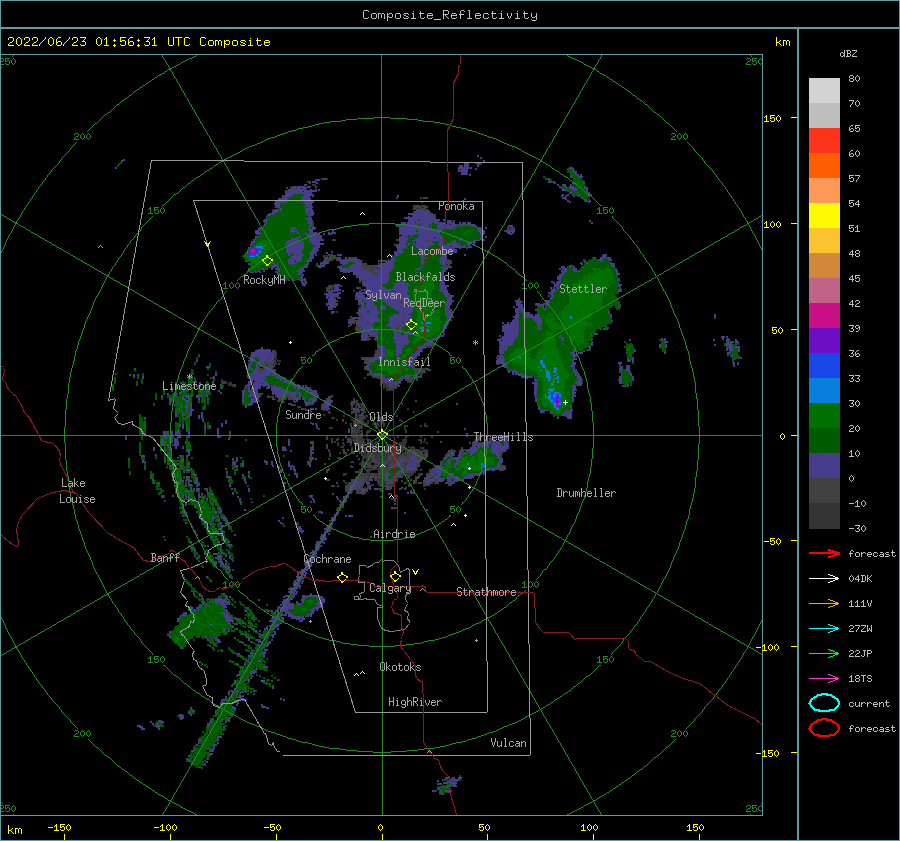The height and width of the screenshot is (841, 900).
Task: Click the ThreeHills town label
Action: pos(503,437)
